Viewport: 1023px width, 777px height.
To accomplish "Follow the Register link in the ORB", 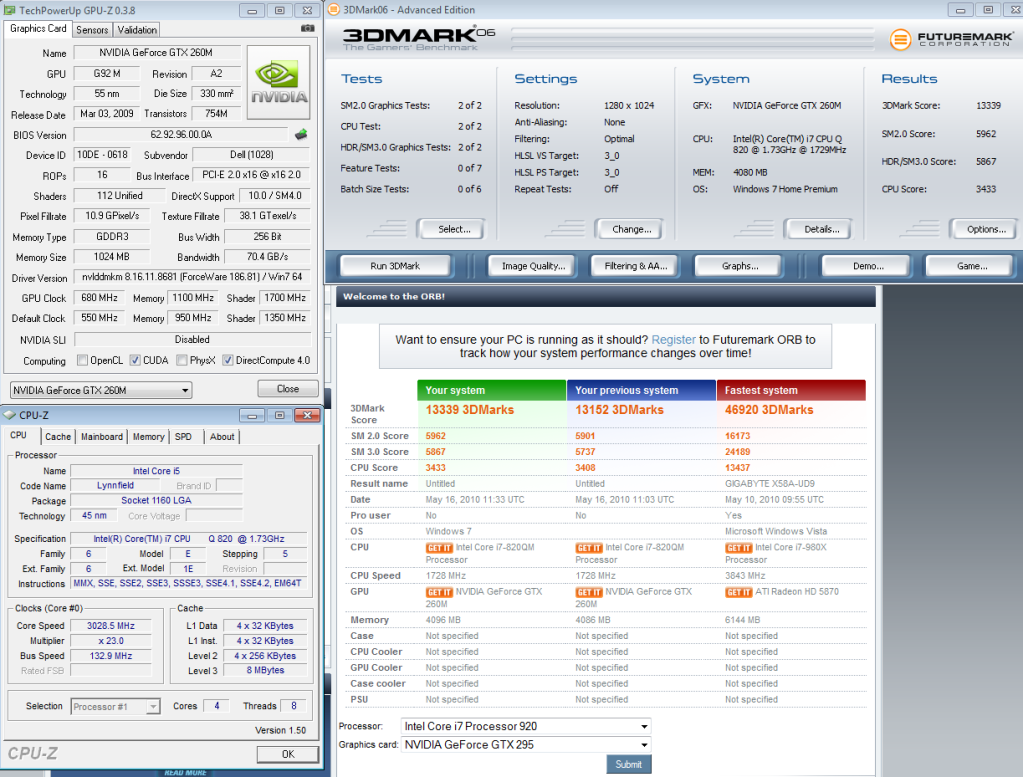I will click(x=673, y=340).
